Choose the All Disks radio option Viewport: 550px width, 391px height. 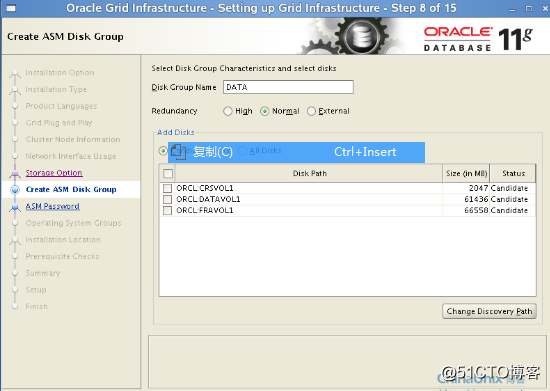(x=242, y=151)
